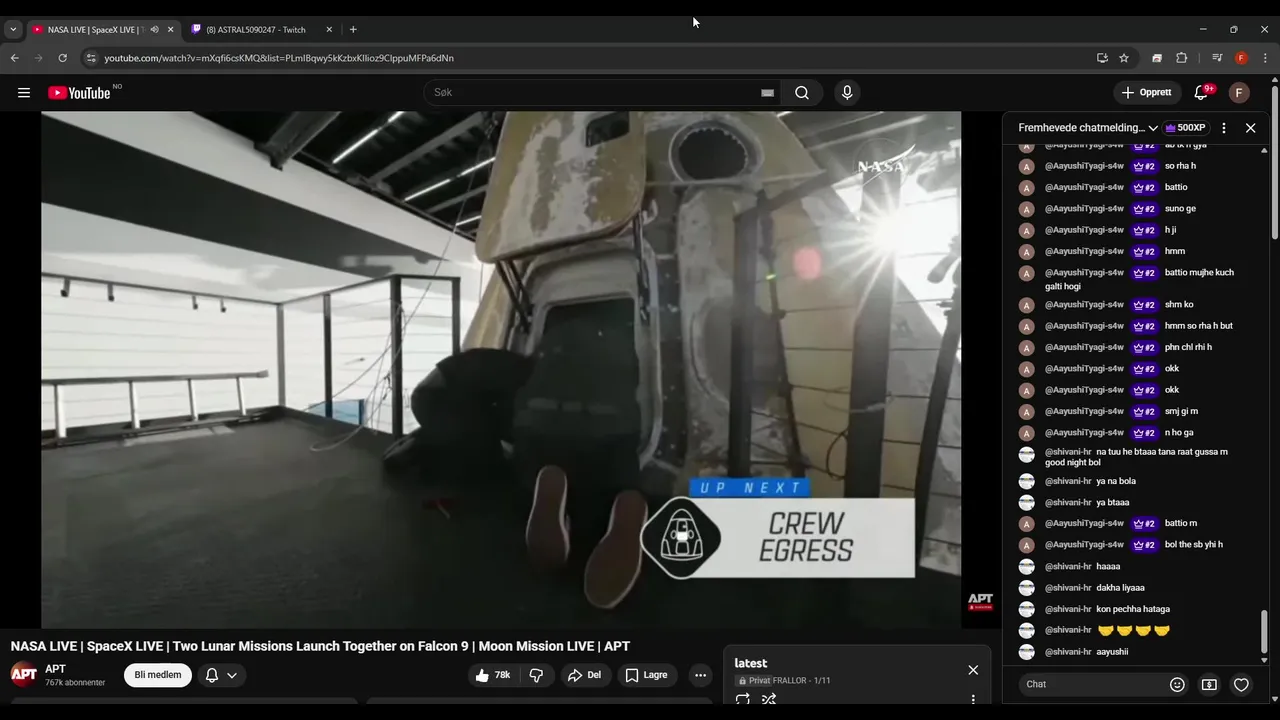The height and width of the screenshot is (720, 1280).
Task: Open the Chrome three-dot menu
Action: pos(1265,58)
